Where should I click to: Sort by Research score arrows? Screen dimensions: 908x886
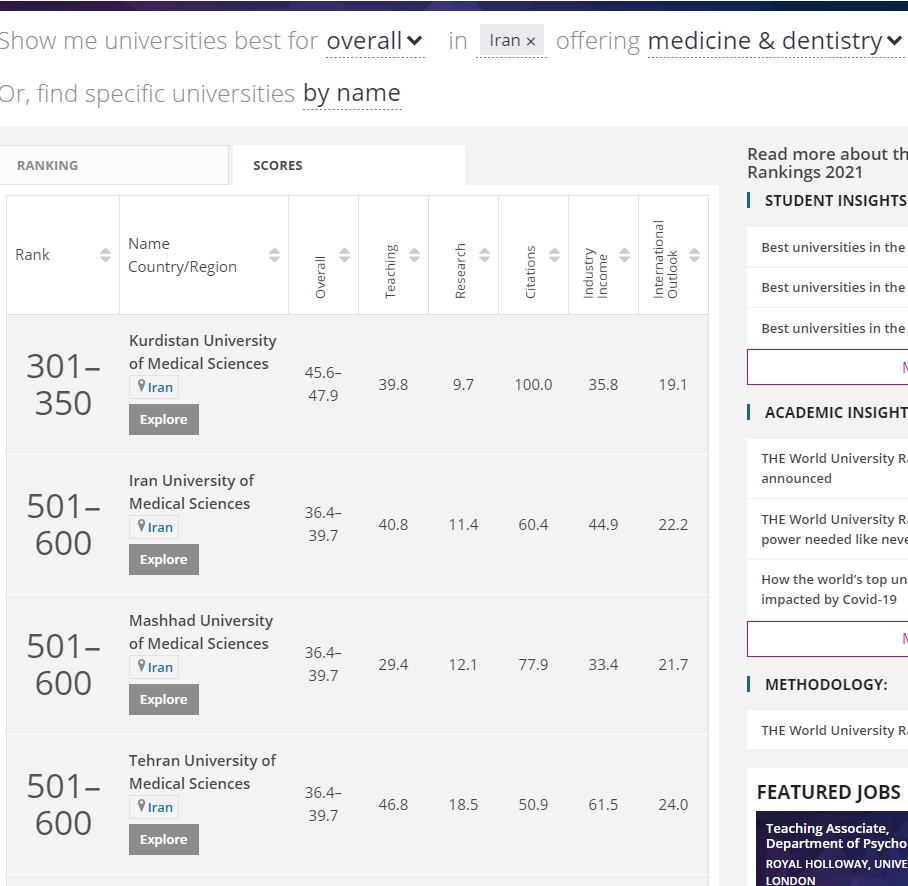[x=485, y=255]
